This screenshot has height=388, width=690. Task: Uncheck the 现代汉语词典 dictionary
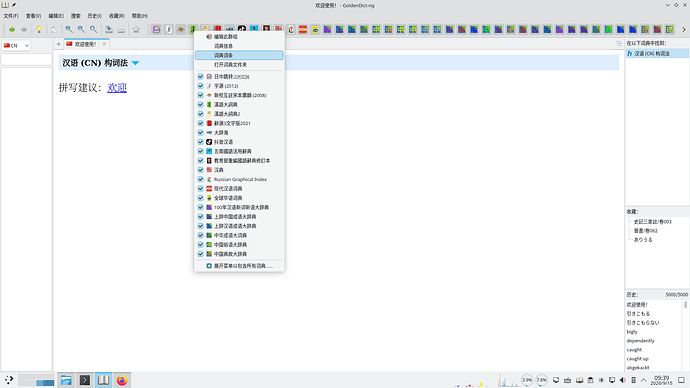[201, 189]
